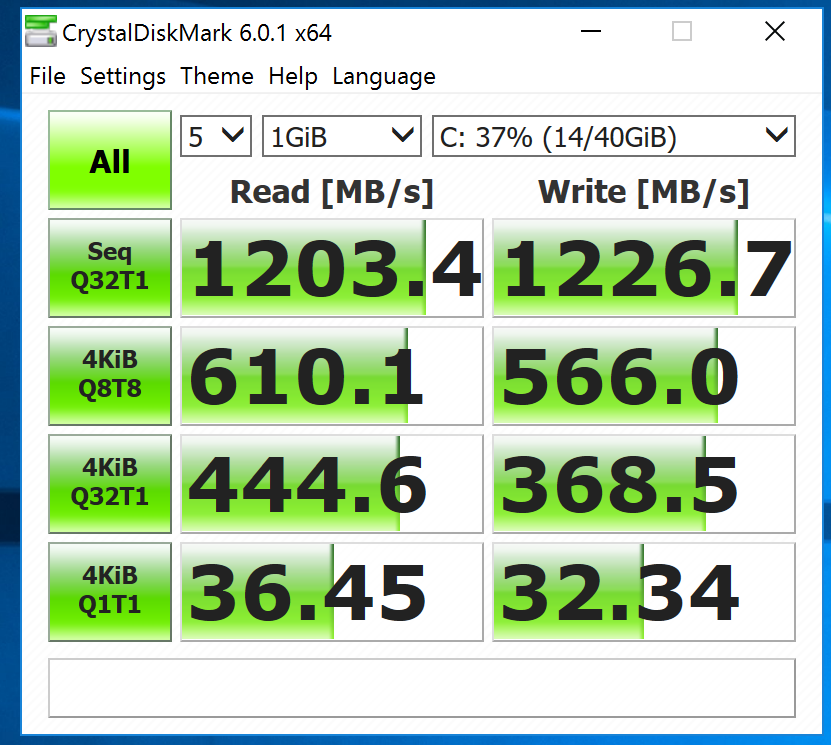Start the 4KiB Q8T8 test

coord(110,376)
